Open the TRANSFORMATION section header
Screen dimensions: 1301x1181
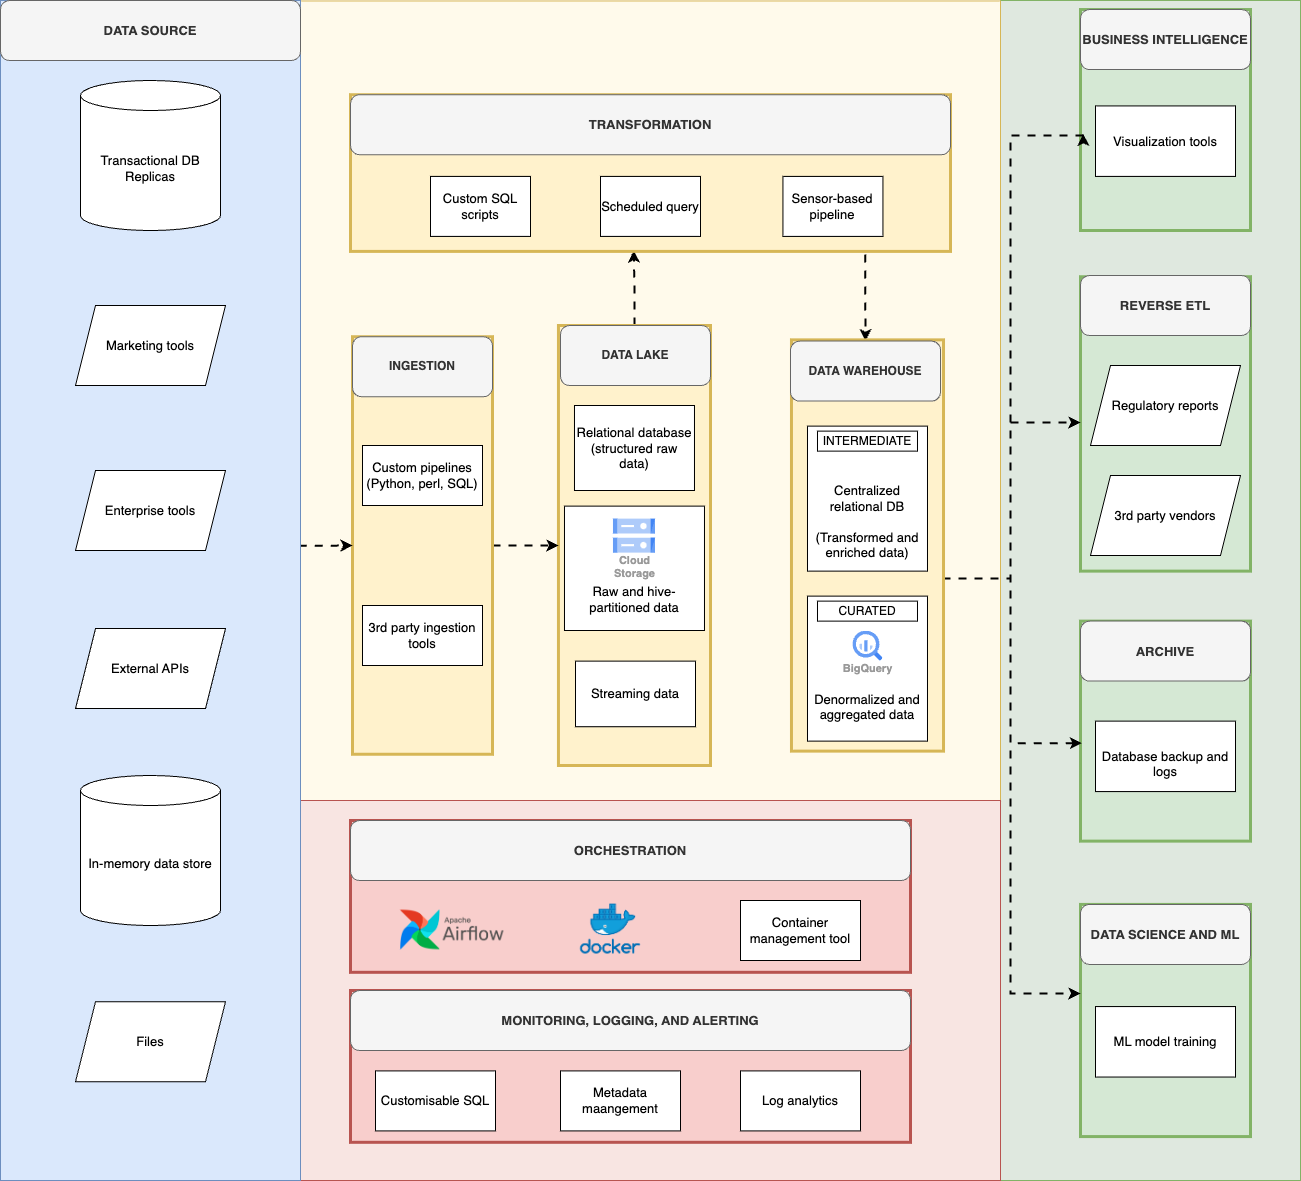649,124
